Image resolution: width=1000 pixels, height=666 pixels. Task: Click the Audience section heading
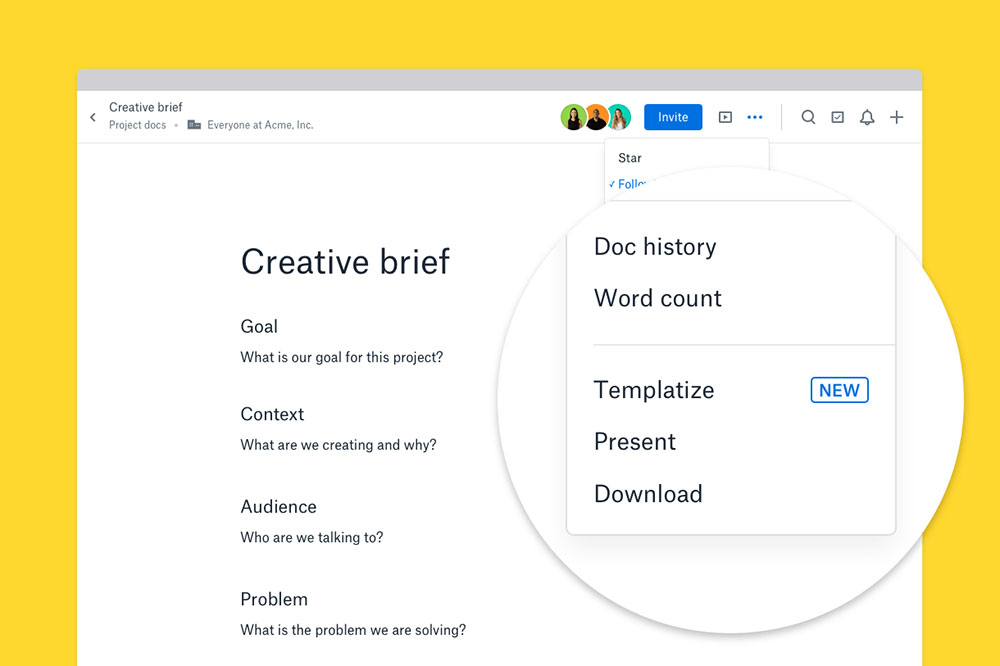pyautogui.click(x=279, y=507)
